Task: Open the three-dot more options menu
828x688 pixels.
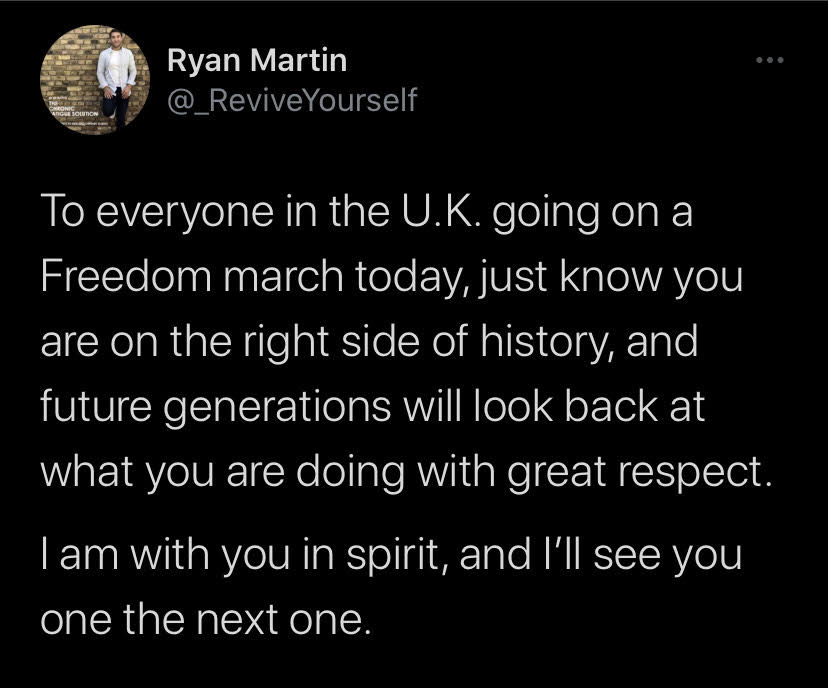Action: click(x=769, y=60)
